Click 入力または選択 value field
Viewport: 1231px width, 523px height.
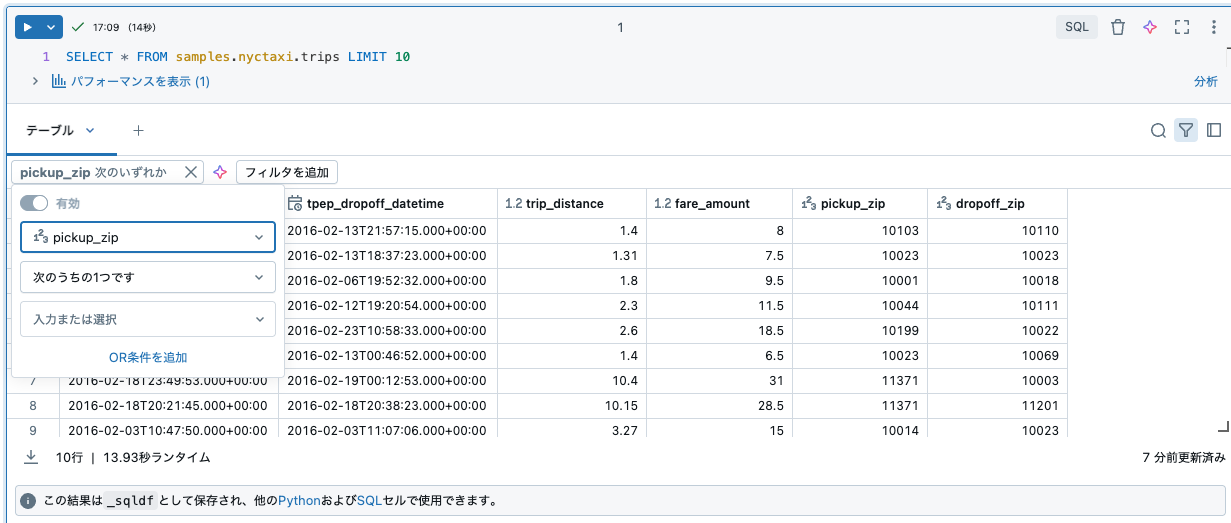pyautogui.click(x=148, y=319)
